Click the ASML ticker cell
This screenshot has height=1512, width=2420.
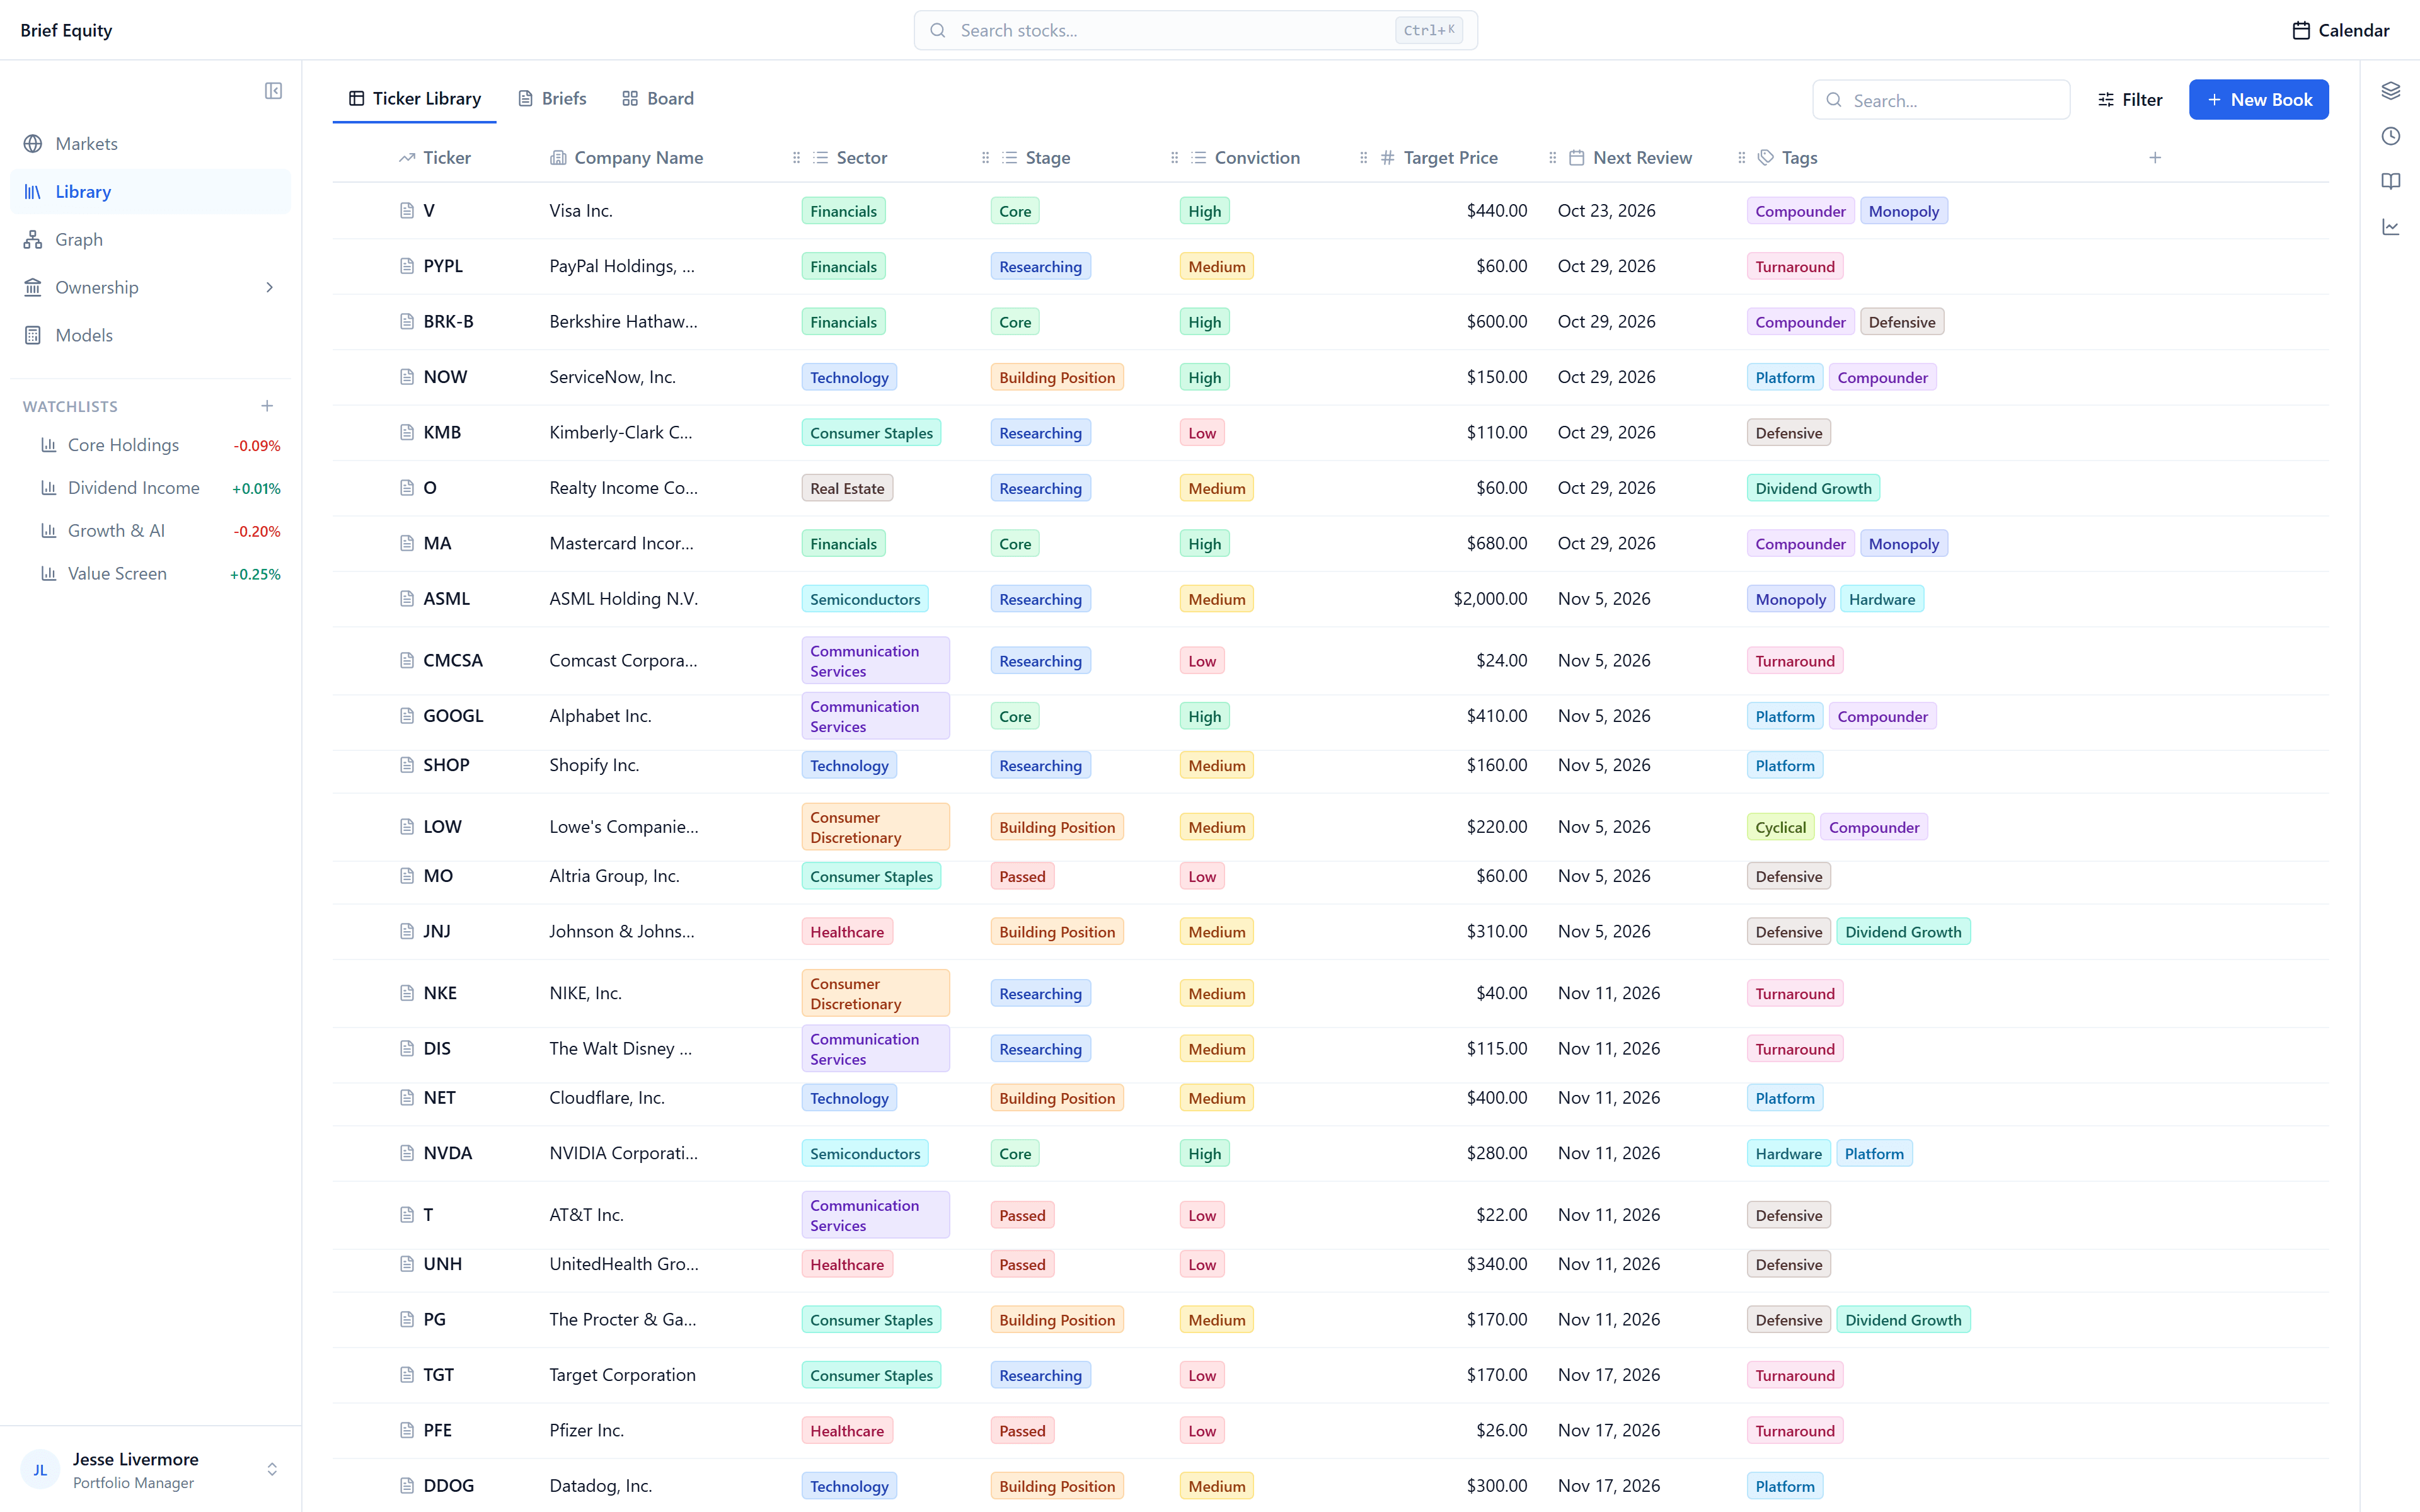(446, 599)
